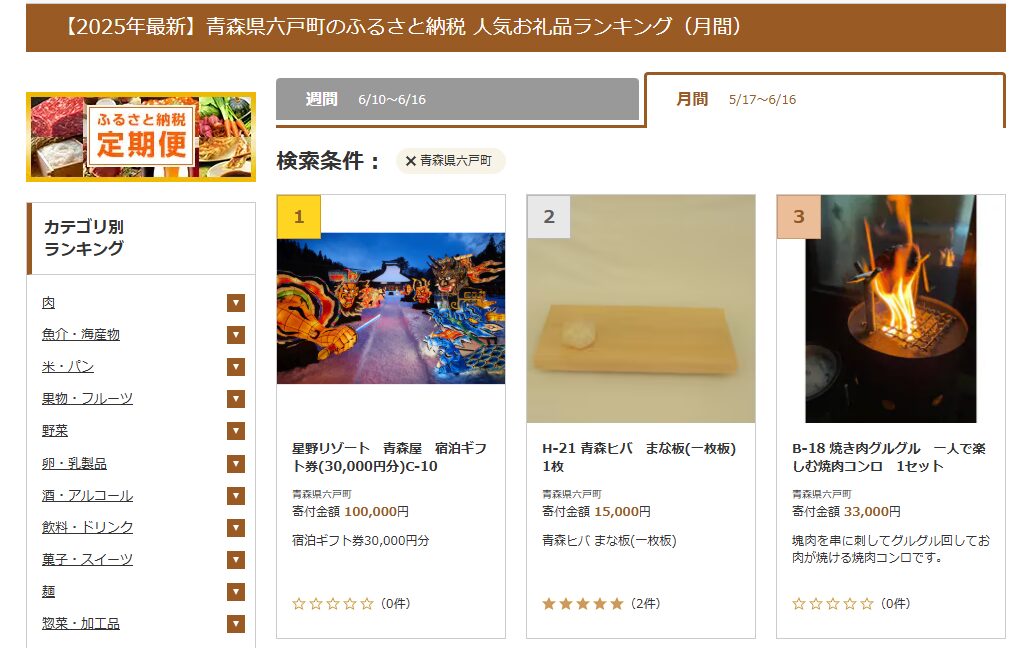Switch to the 週間 ranking tab
Viewport: 1032px width, 648px height.
(x=457, y=99)
